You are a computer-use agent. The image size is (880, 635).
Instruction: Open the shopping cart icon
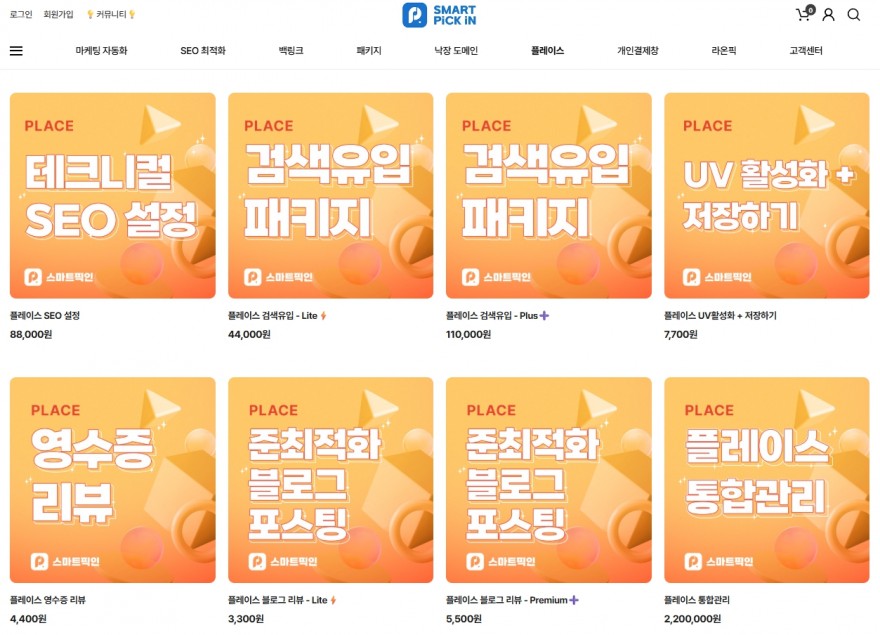[804, 14]
